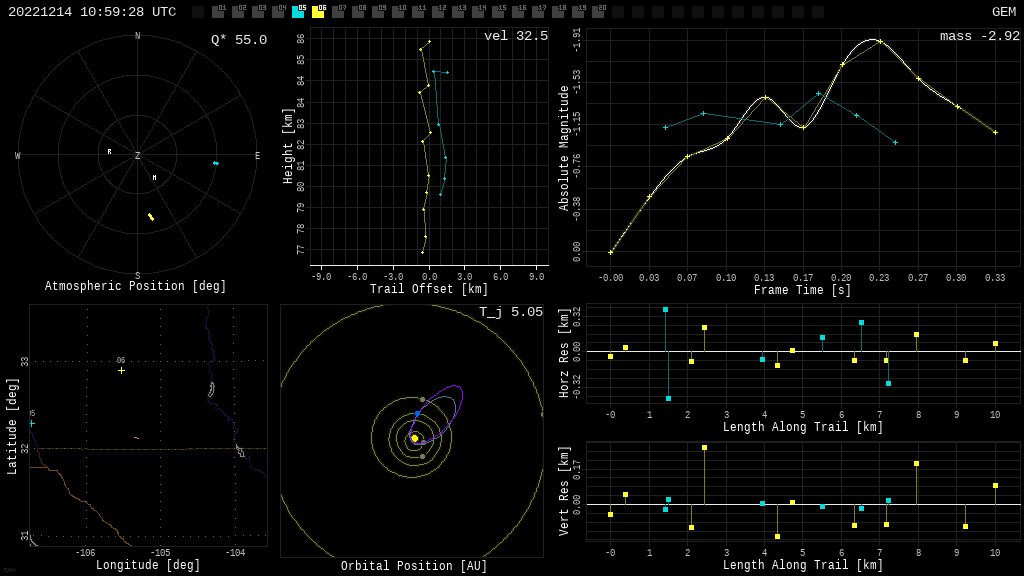Select the gray station 10 indicator box
The width and height of the screenshot is (1024, 576).
pos(398,12)
